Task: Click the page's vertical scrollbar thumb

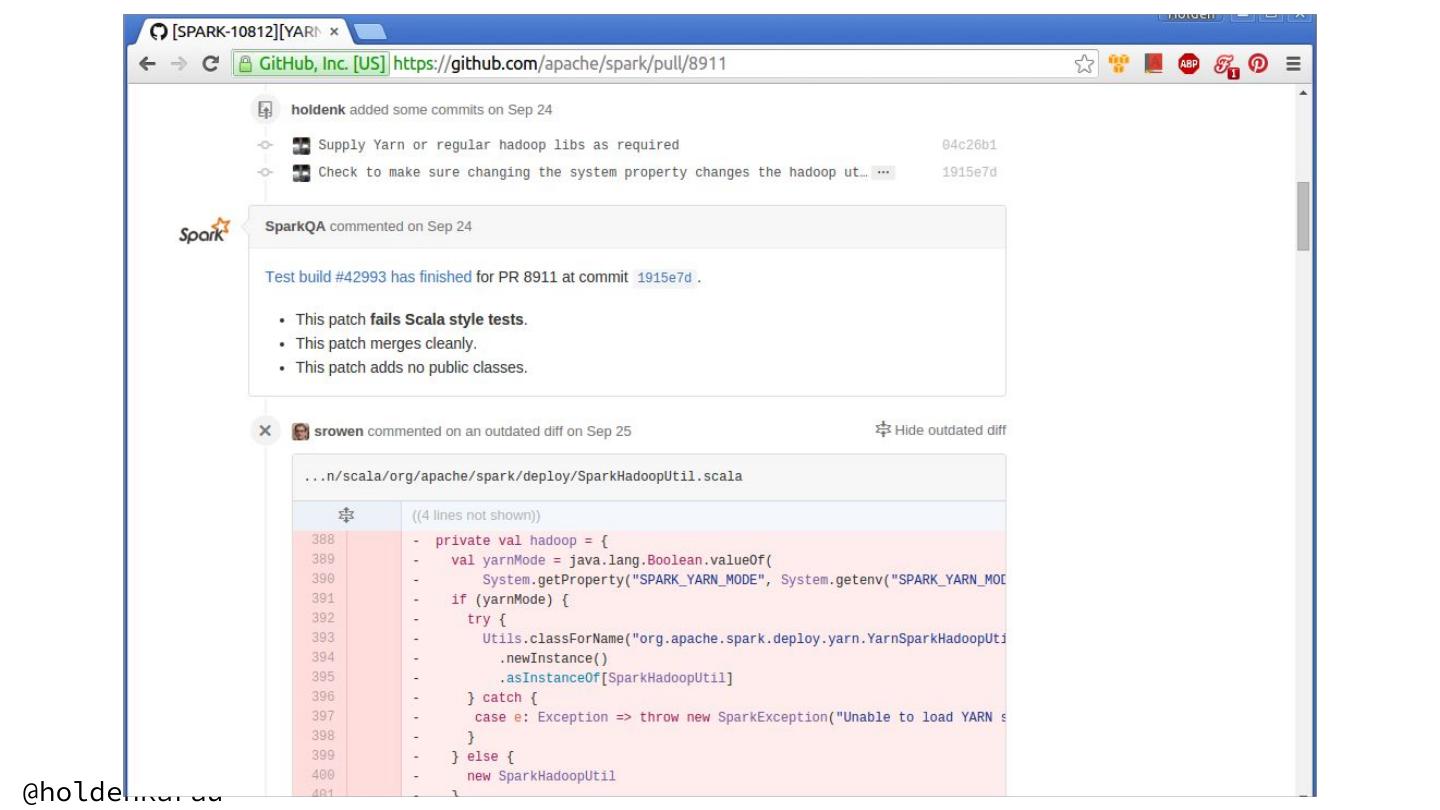Action: point(1302,215)
